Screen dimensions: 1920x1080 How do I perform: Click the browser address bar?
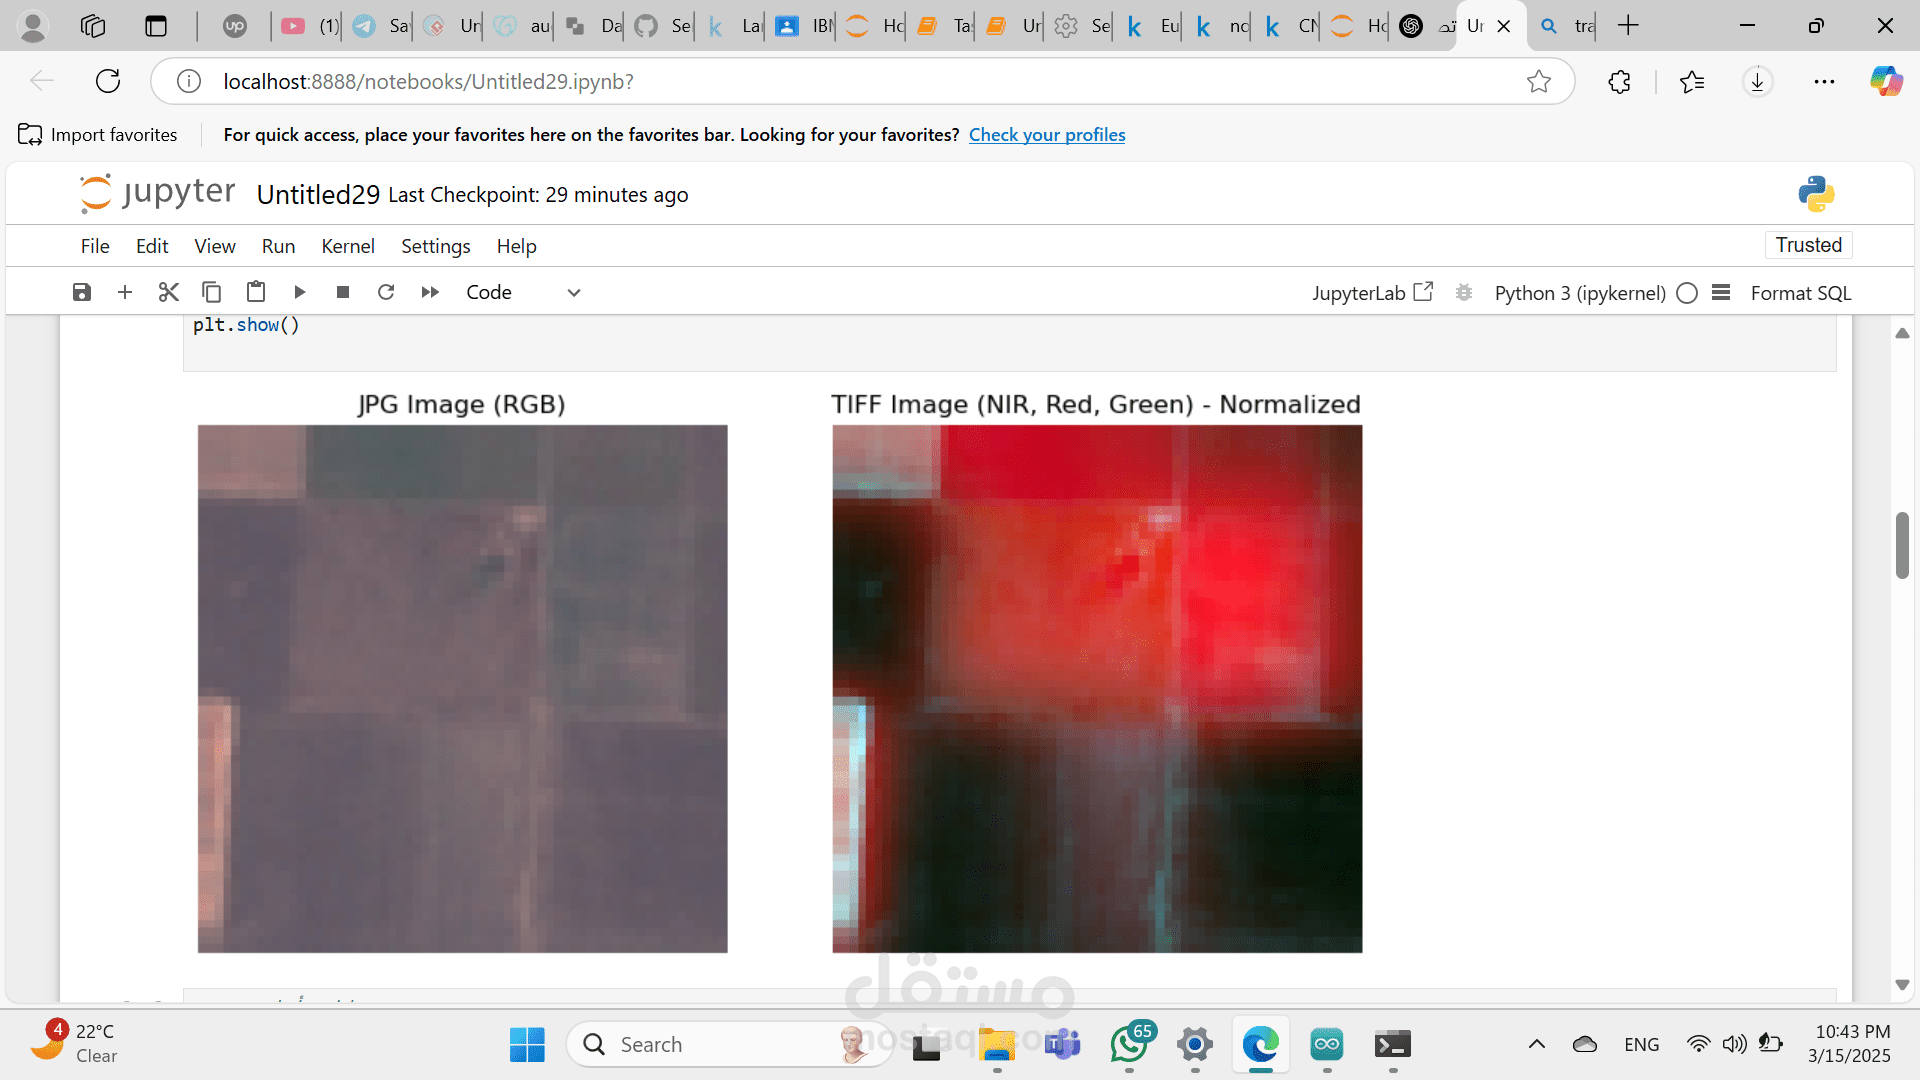pyautogui.click(x=860, y=81)
